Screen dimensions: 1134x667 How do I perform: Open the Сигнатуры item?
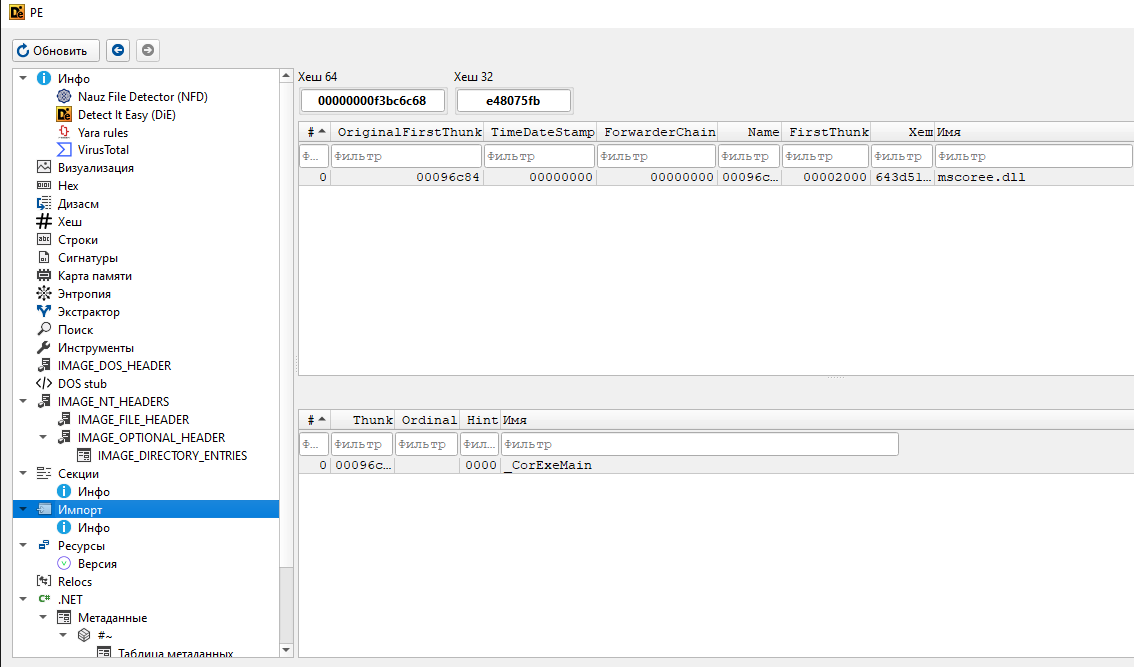pyautogui.click(x=88, y=258)
